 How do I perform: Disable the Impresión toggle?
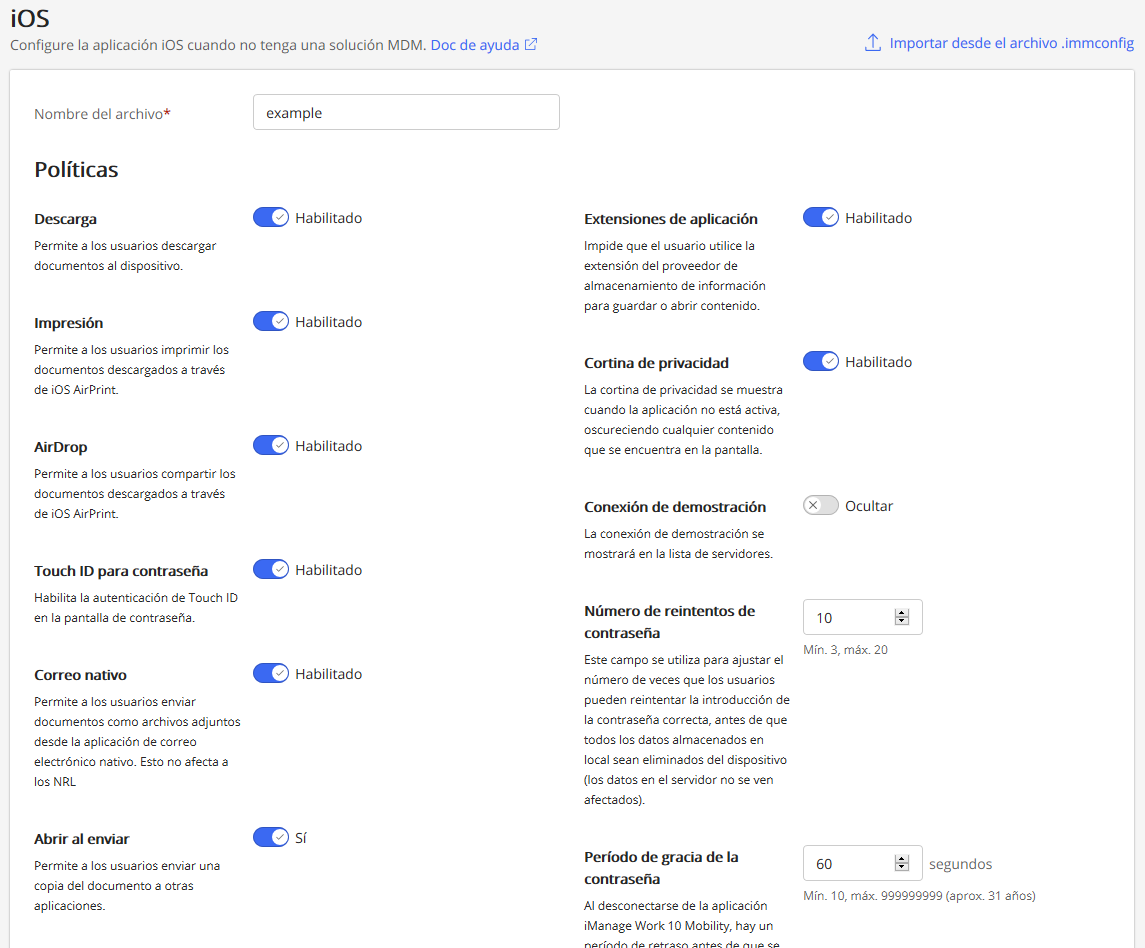click(271, 321)
